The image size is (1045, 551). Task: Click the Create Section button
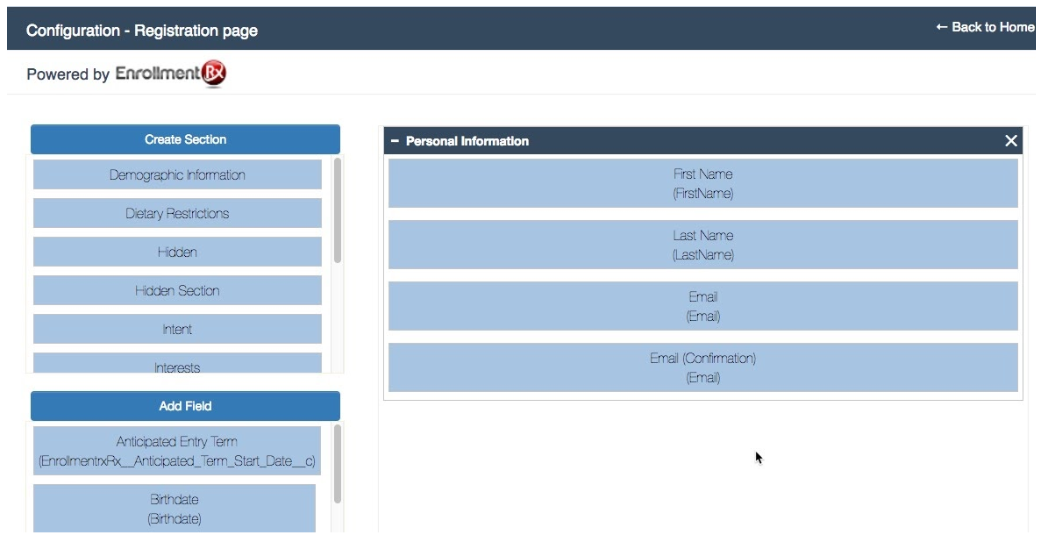coord(185,140)
